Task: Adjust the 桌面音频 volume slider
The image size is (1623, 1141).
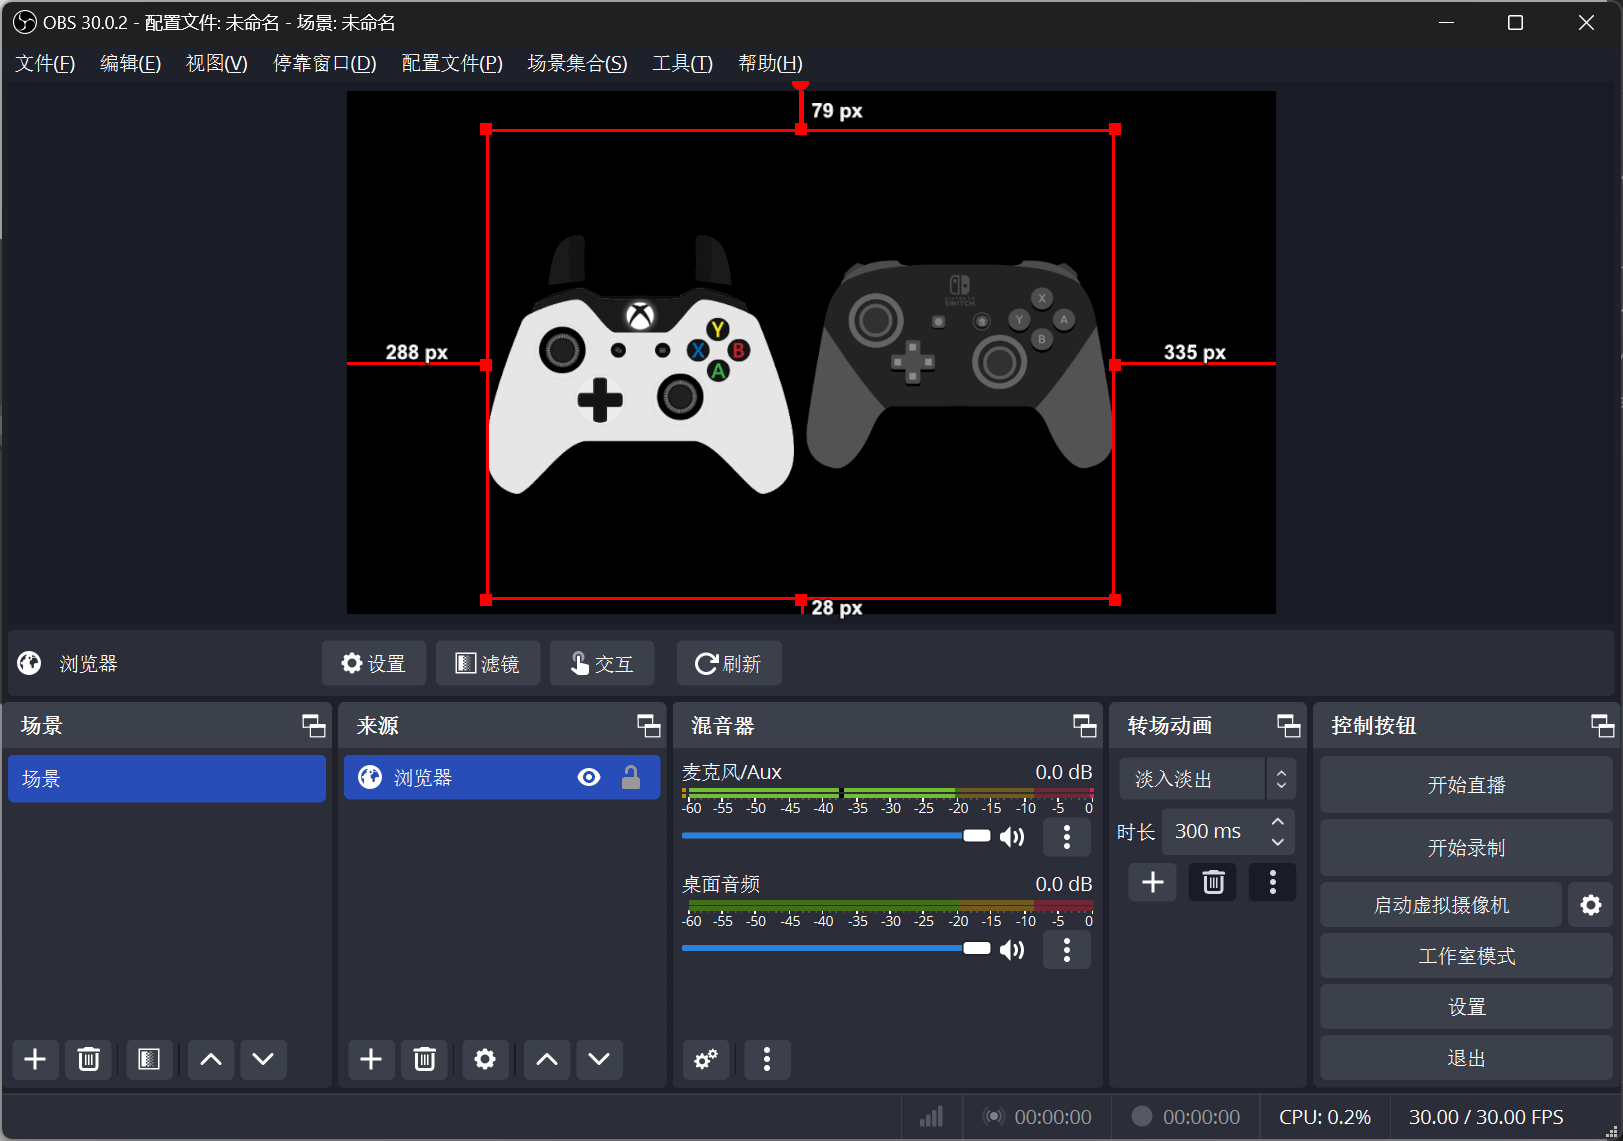Action: point(836,948)
